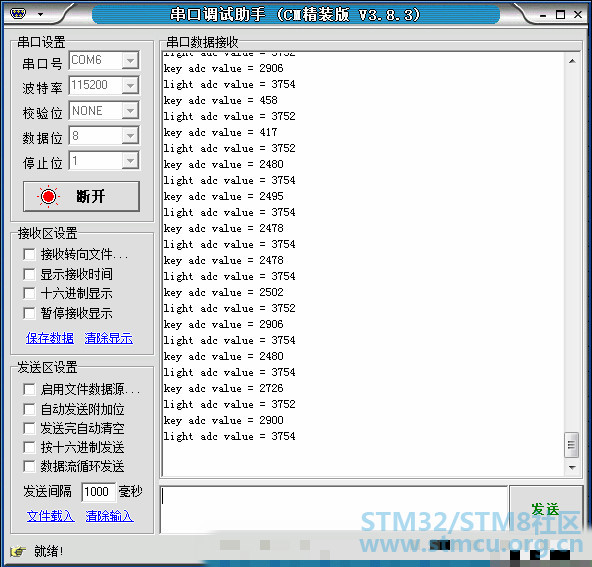Enable 显示接收时间 checkbox
Screen dimensions: 592x567
pyautogui.click(x=29, y=274)
